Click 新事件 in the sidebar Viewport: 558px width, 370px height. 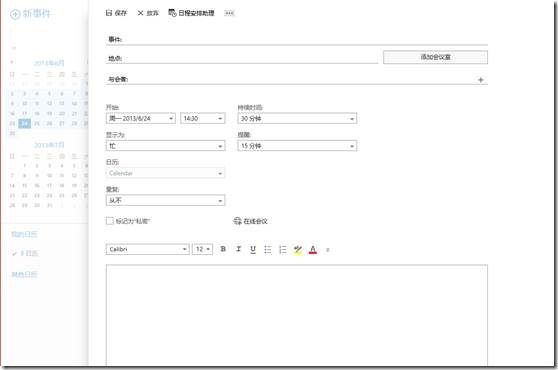click(x=31, y=14)
